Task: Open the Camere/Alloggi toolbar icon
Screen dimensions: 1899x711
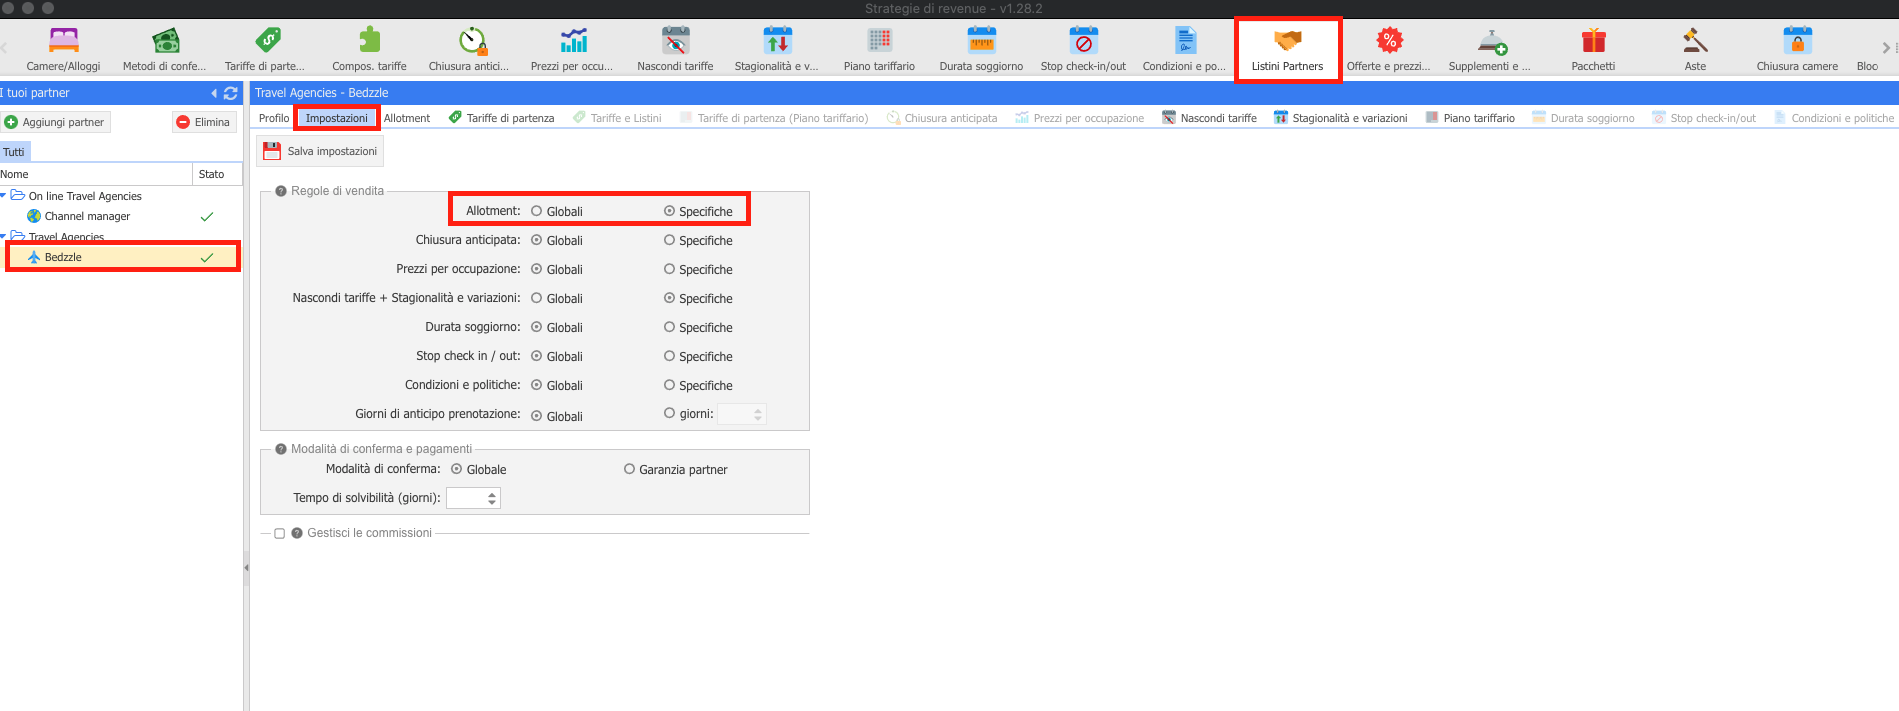Action: pos(63,41)
